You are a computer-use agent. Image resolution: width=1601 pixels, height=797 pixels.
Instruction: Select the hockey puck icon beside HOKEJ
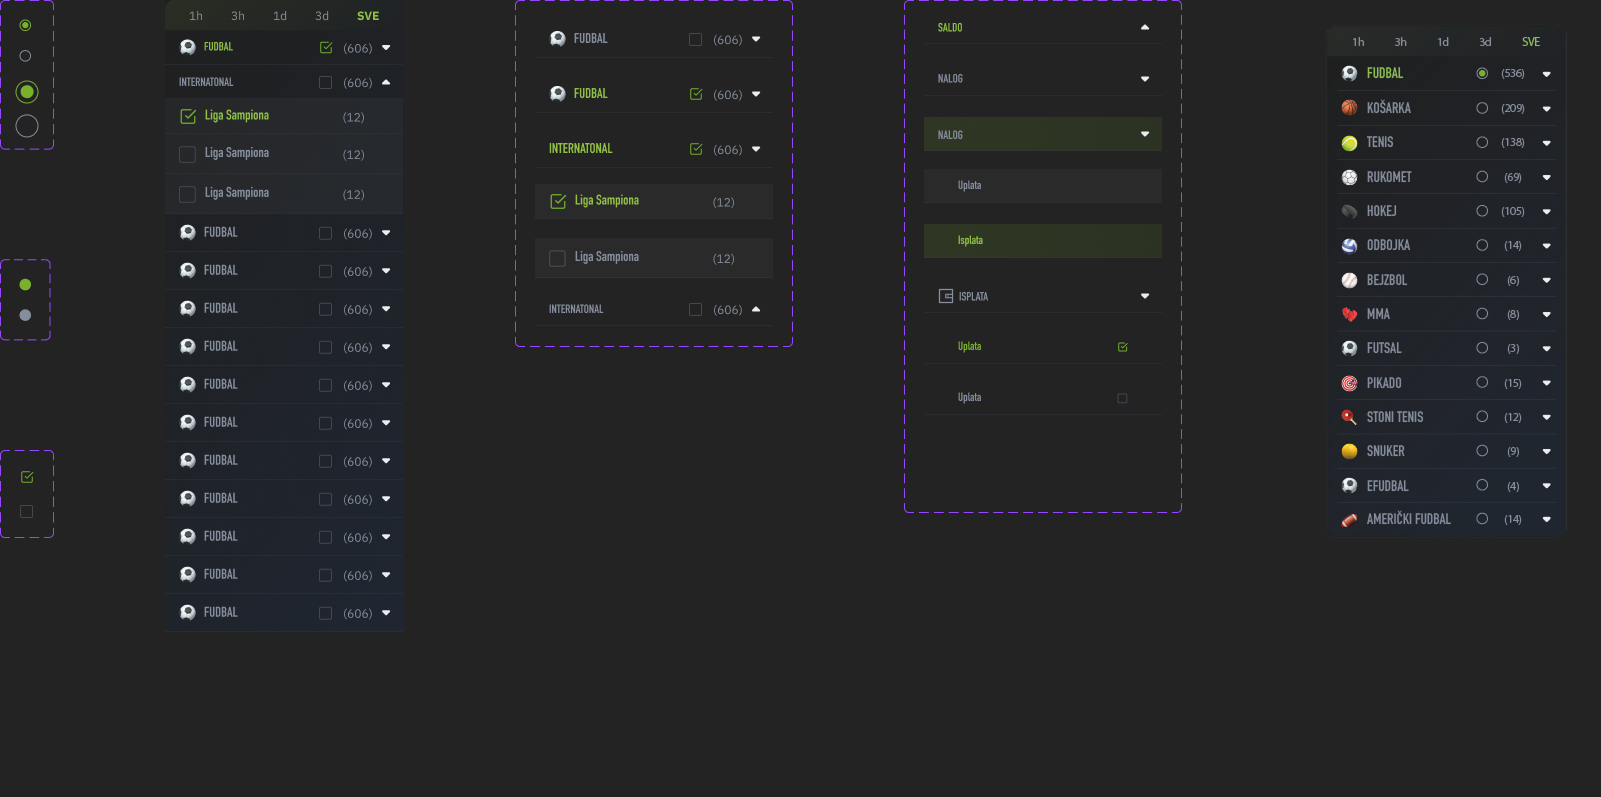1349,211
